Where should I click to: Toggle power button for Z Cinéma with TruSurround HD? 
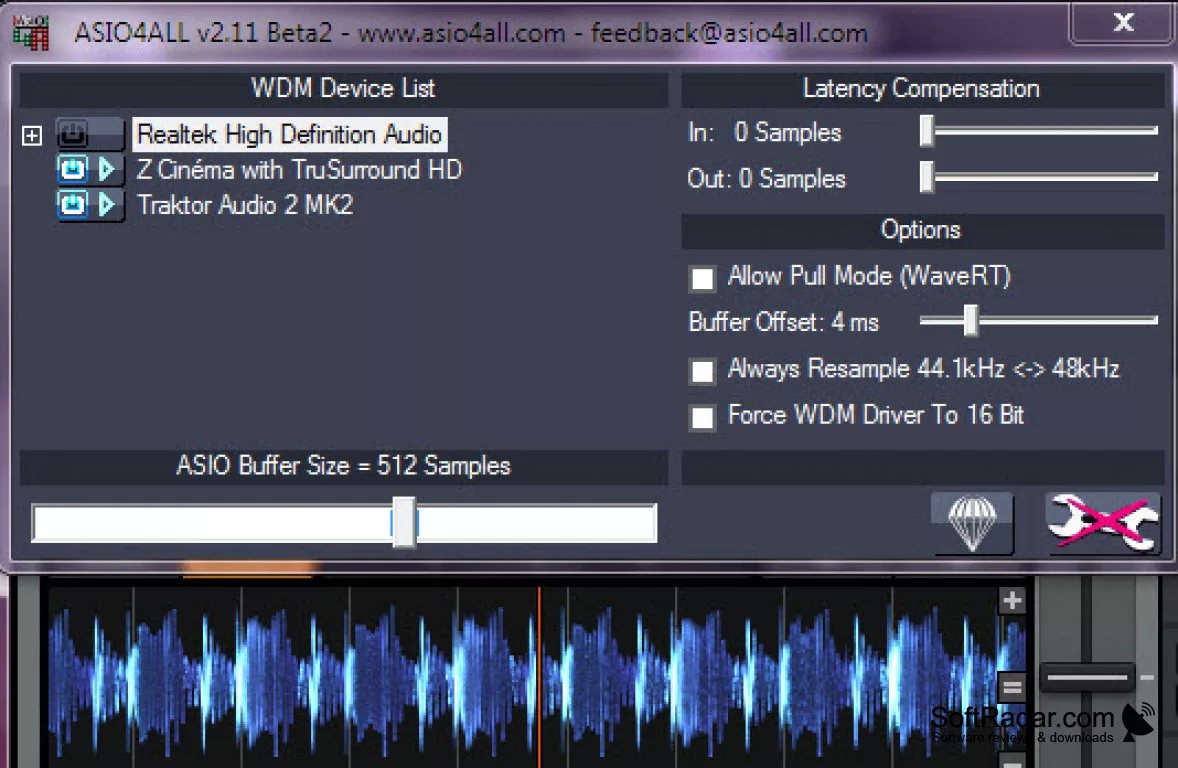coord(73,168)
